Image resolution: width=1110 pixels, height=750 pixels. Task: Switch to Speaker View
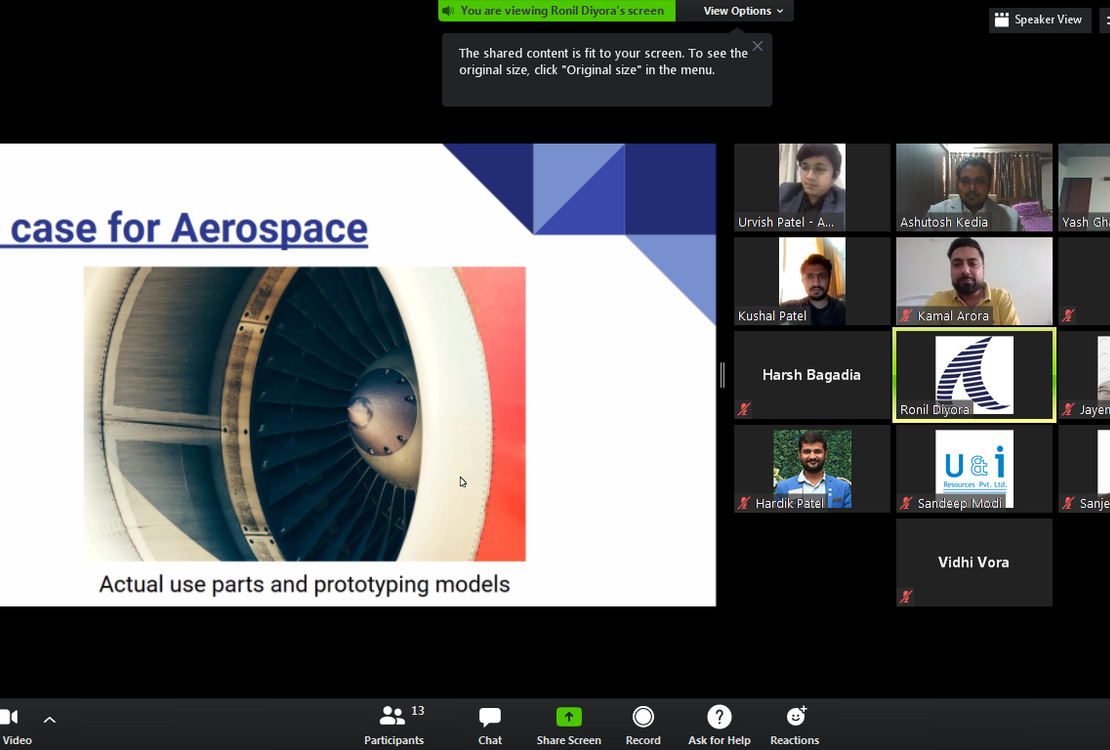(x=1038, y=20)
